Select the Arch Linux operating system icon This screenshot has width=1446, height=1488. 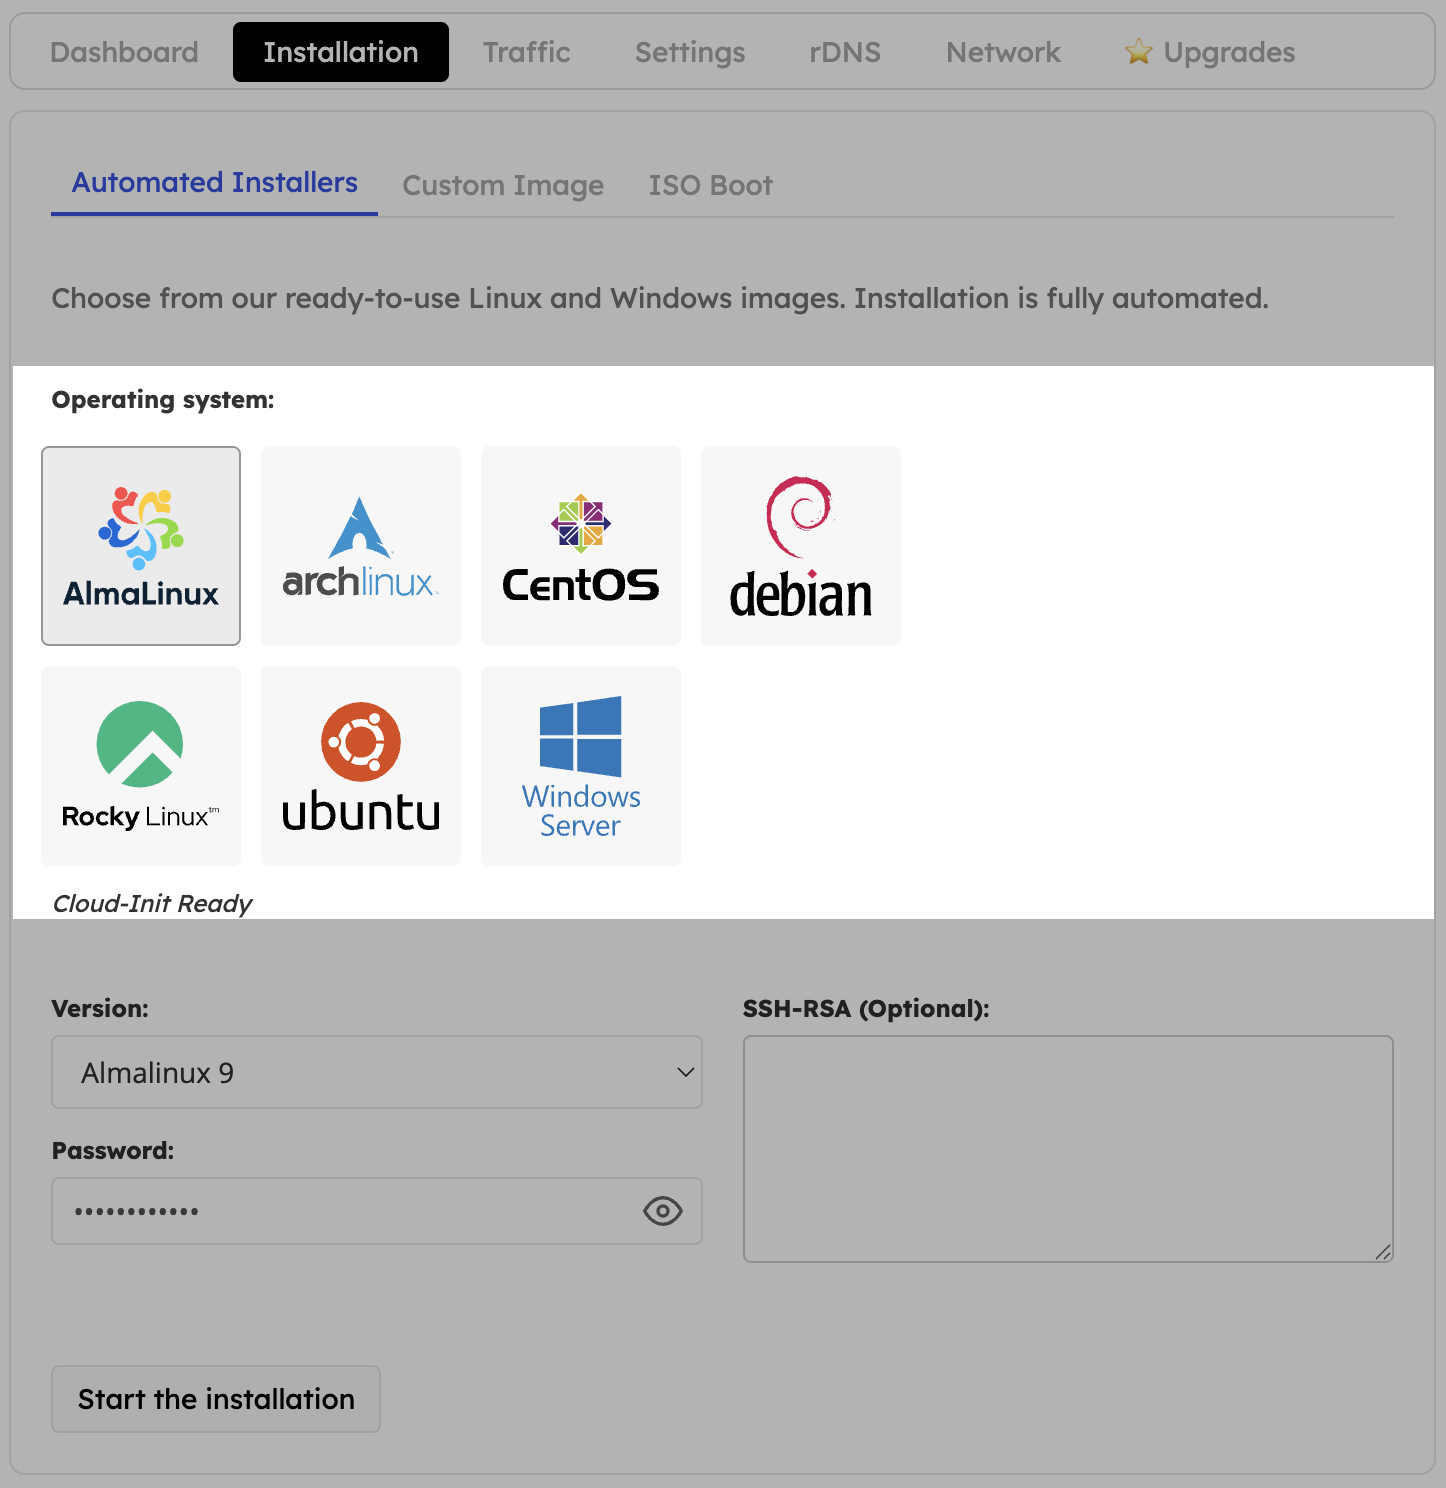tap(360, 545)
